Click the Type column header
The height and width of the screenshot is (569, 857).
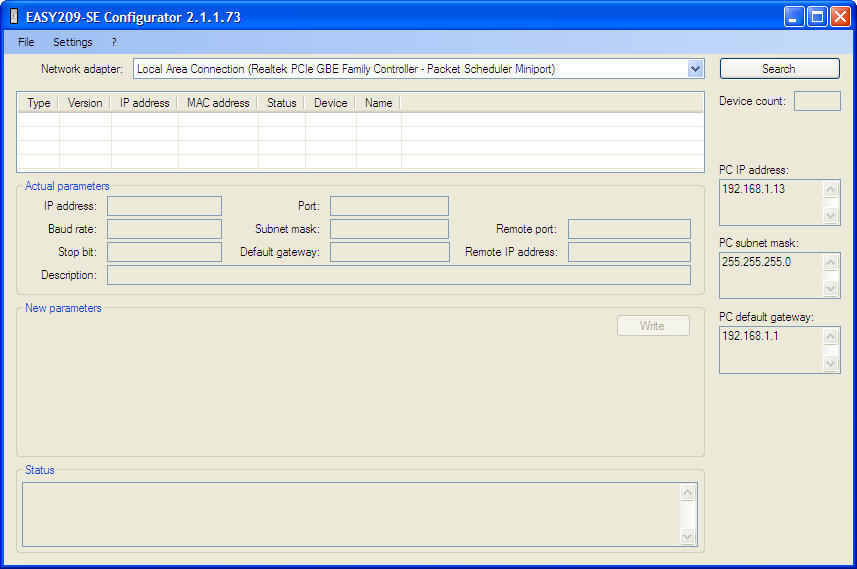39,103
